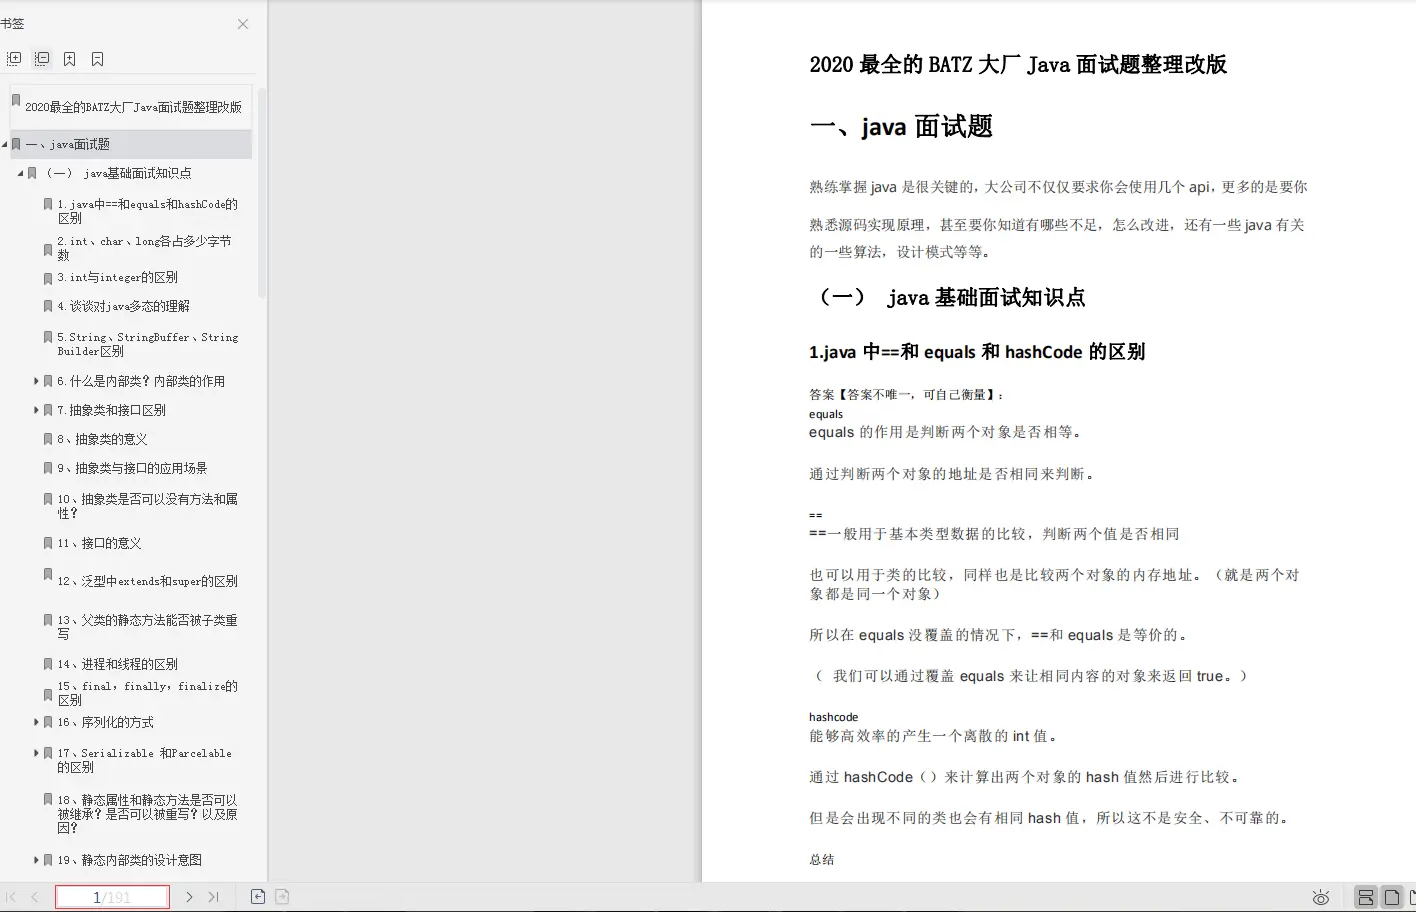1416x912 pixels.
Task: Add a new bookmark icon
Action: click(70, 59)
